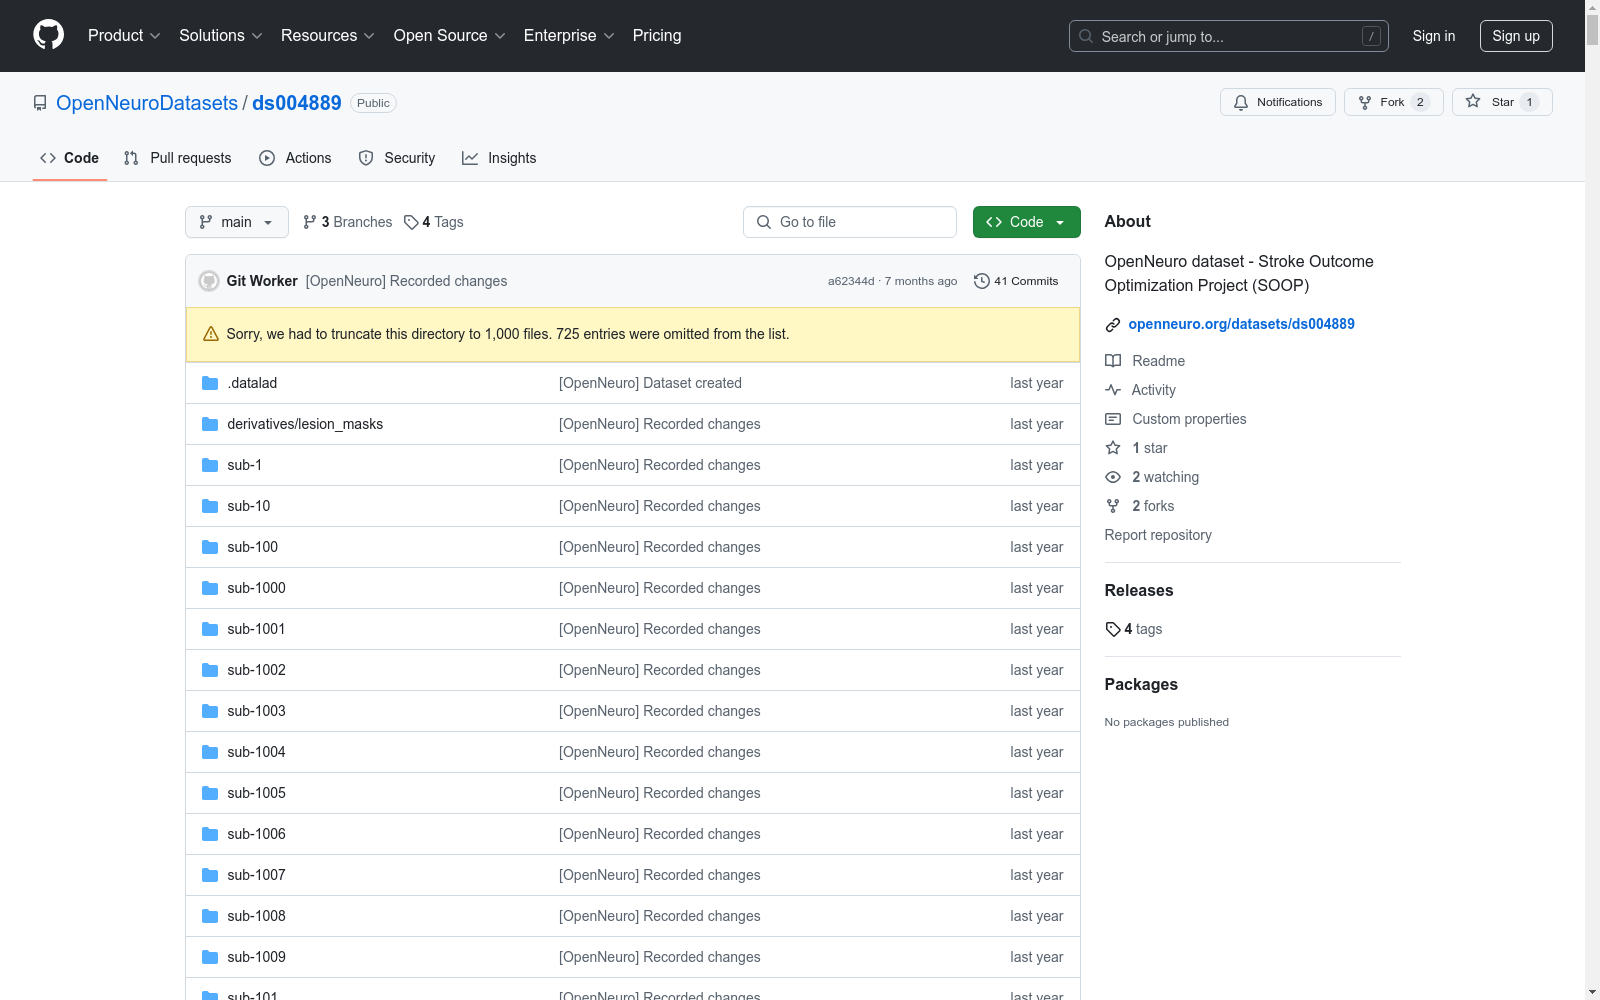Click the '[OpenNeuro] Dataset created' commit message
This screenshot has width=1600, height=1000.
click(x=650, y=383)
